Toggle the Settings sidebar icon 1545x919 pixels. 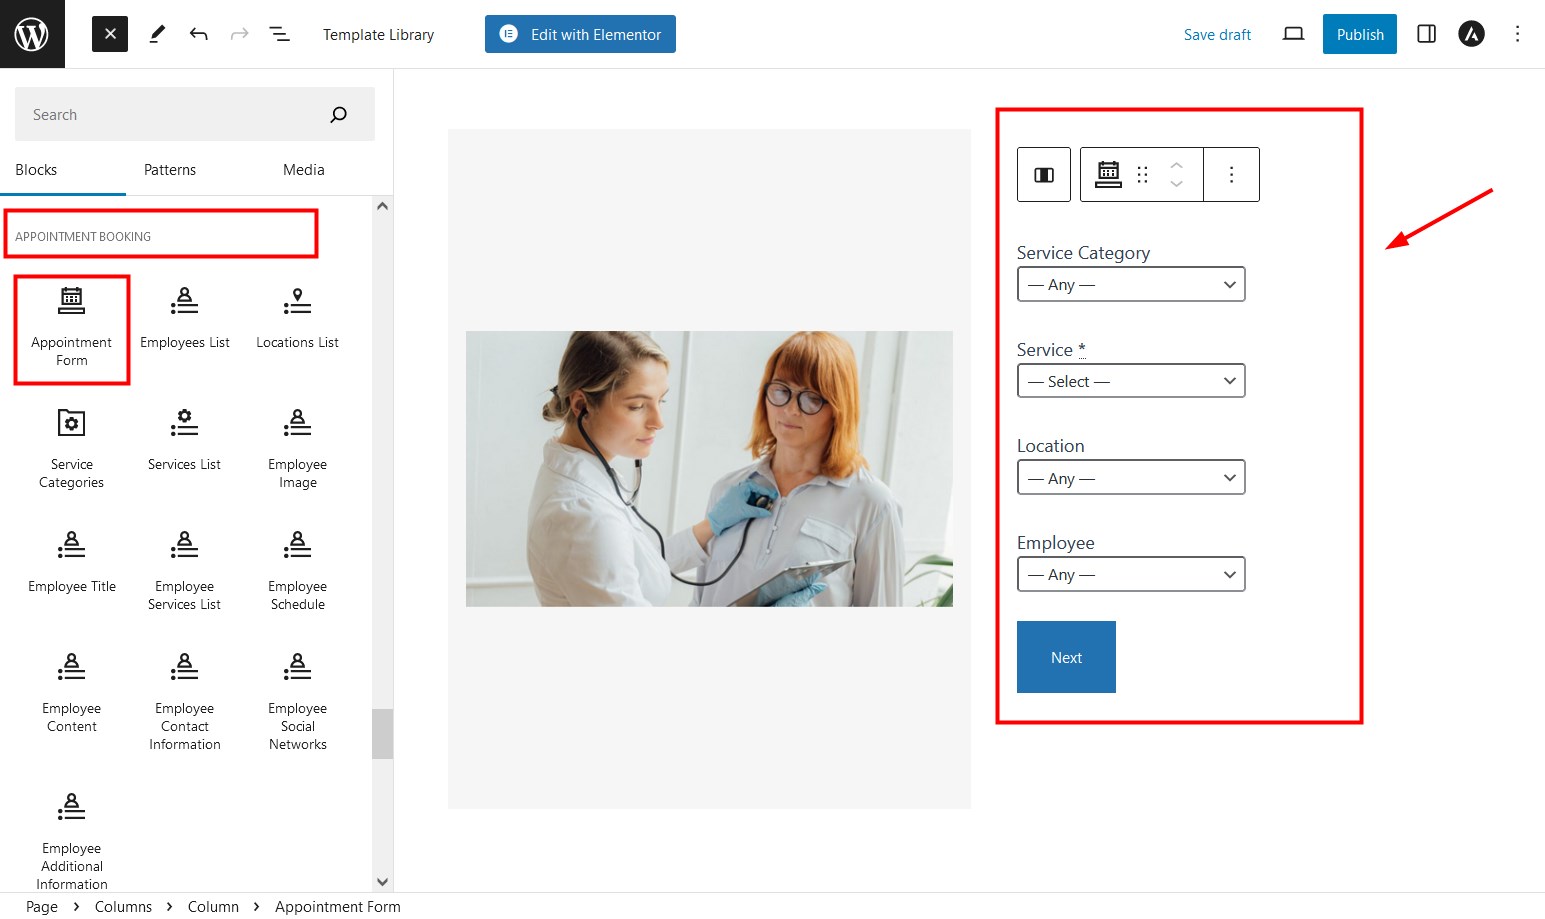click(x=1427, y=34)
